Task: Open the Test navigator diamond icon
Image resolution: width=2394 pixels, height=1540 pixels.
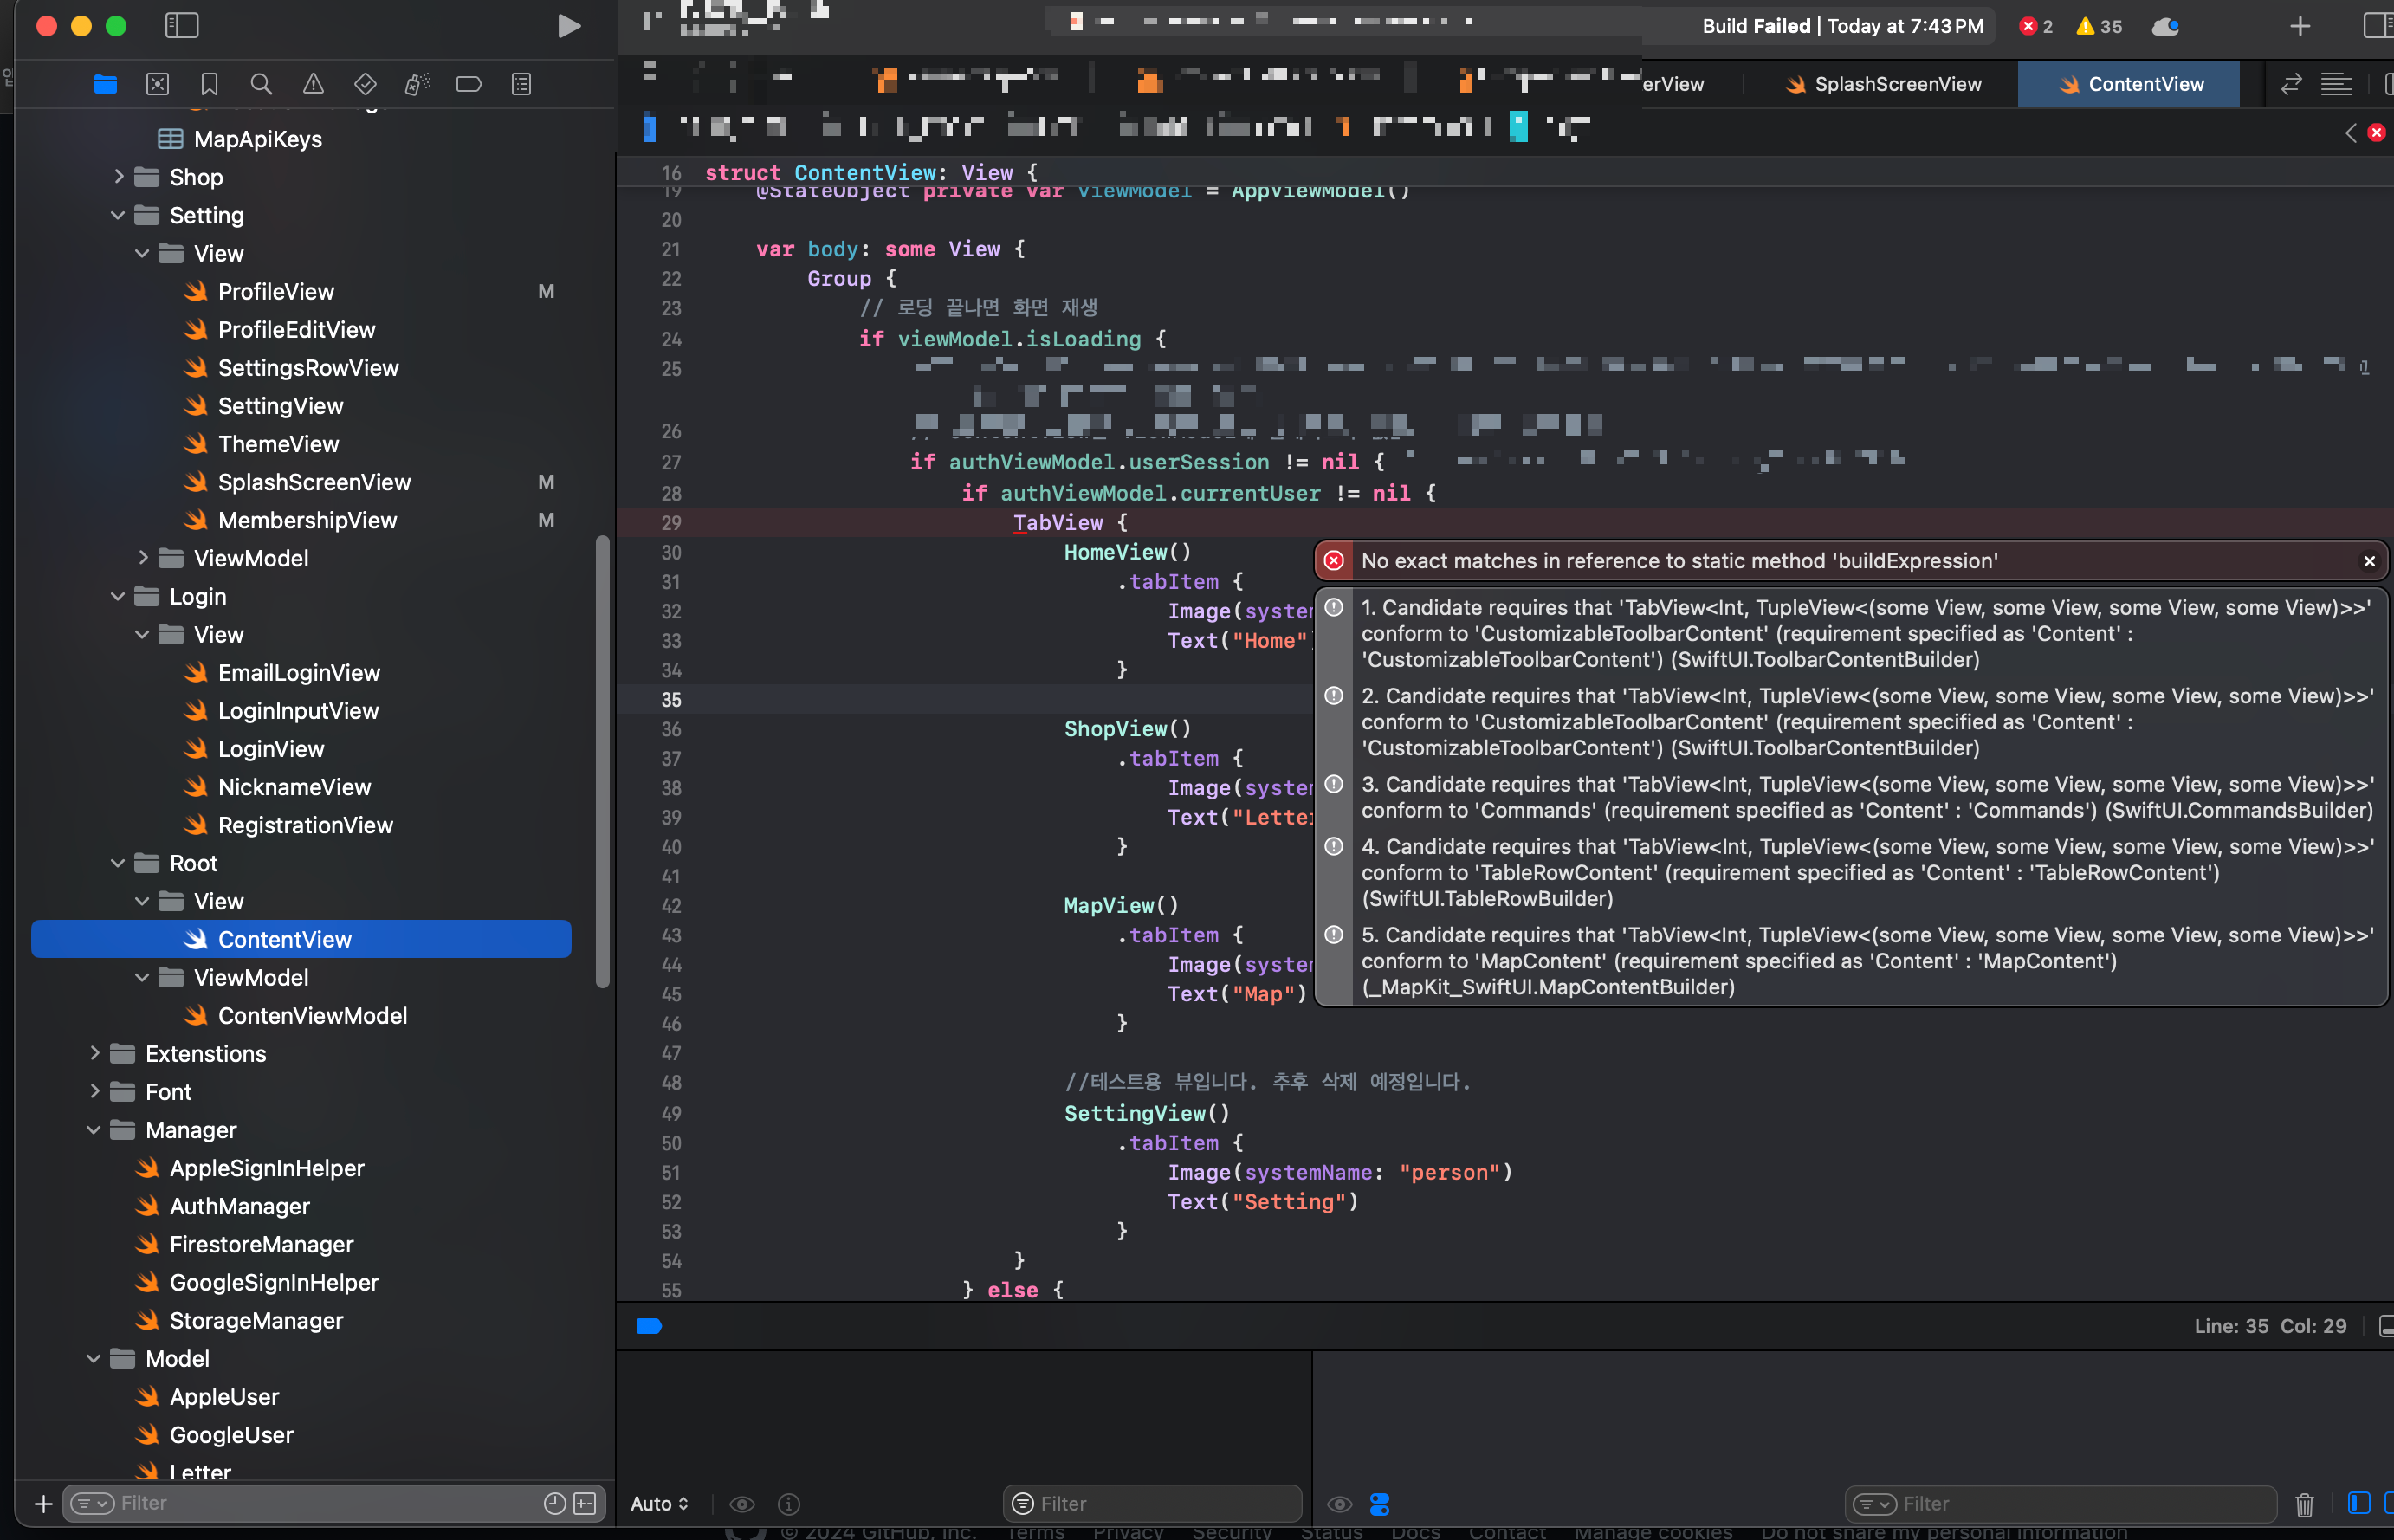Action: click(x=365, y=85)
